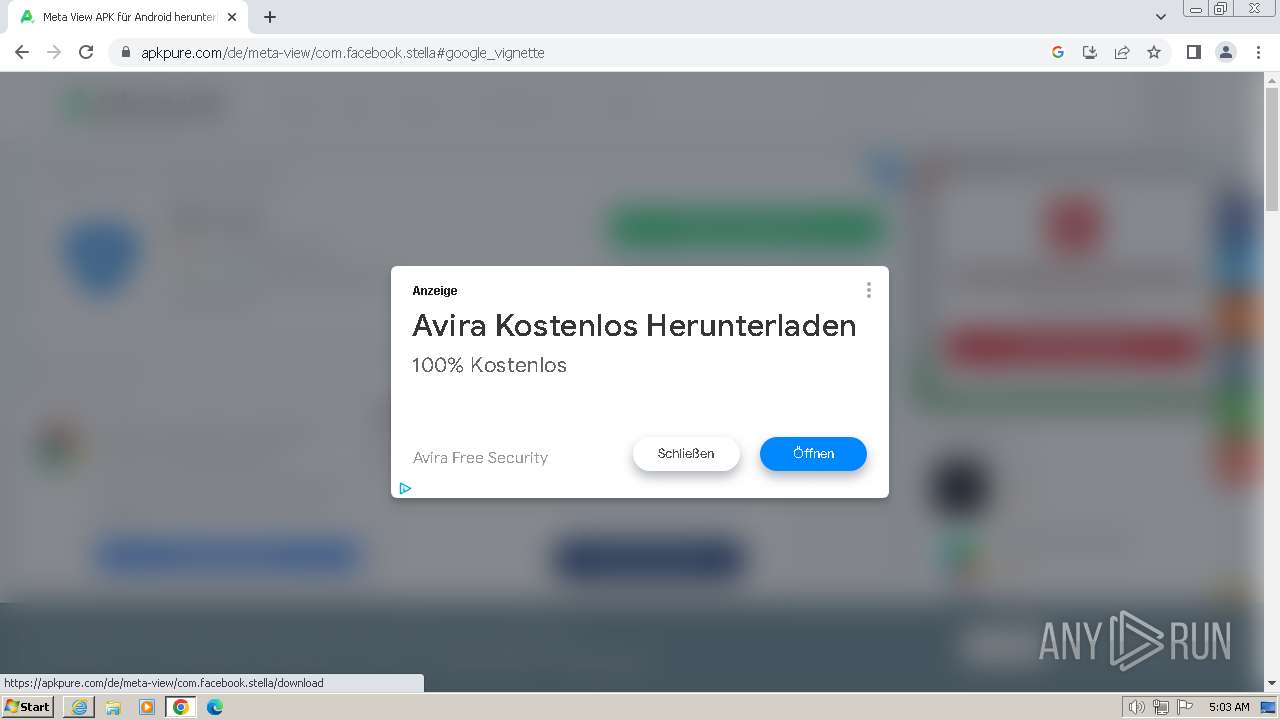The height and width of the screenshot is (720, 1280).
Task: Go forward in browser history
Action: 54,52
